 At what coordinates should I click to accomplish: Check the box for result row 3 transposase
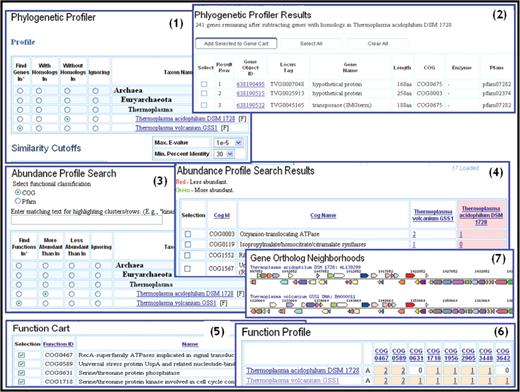pyautogui.click(x=204, y=105)
